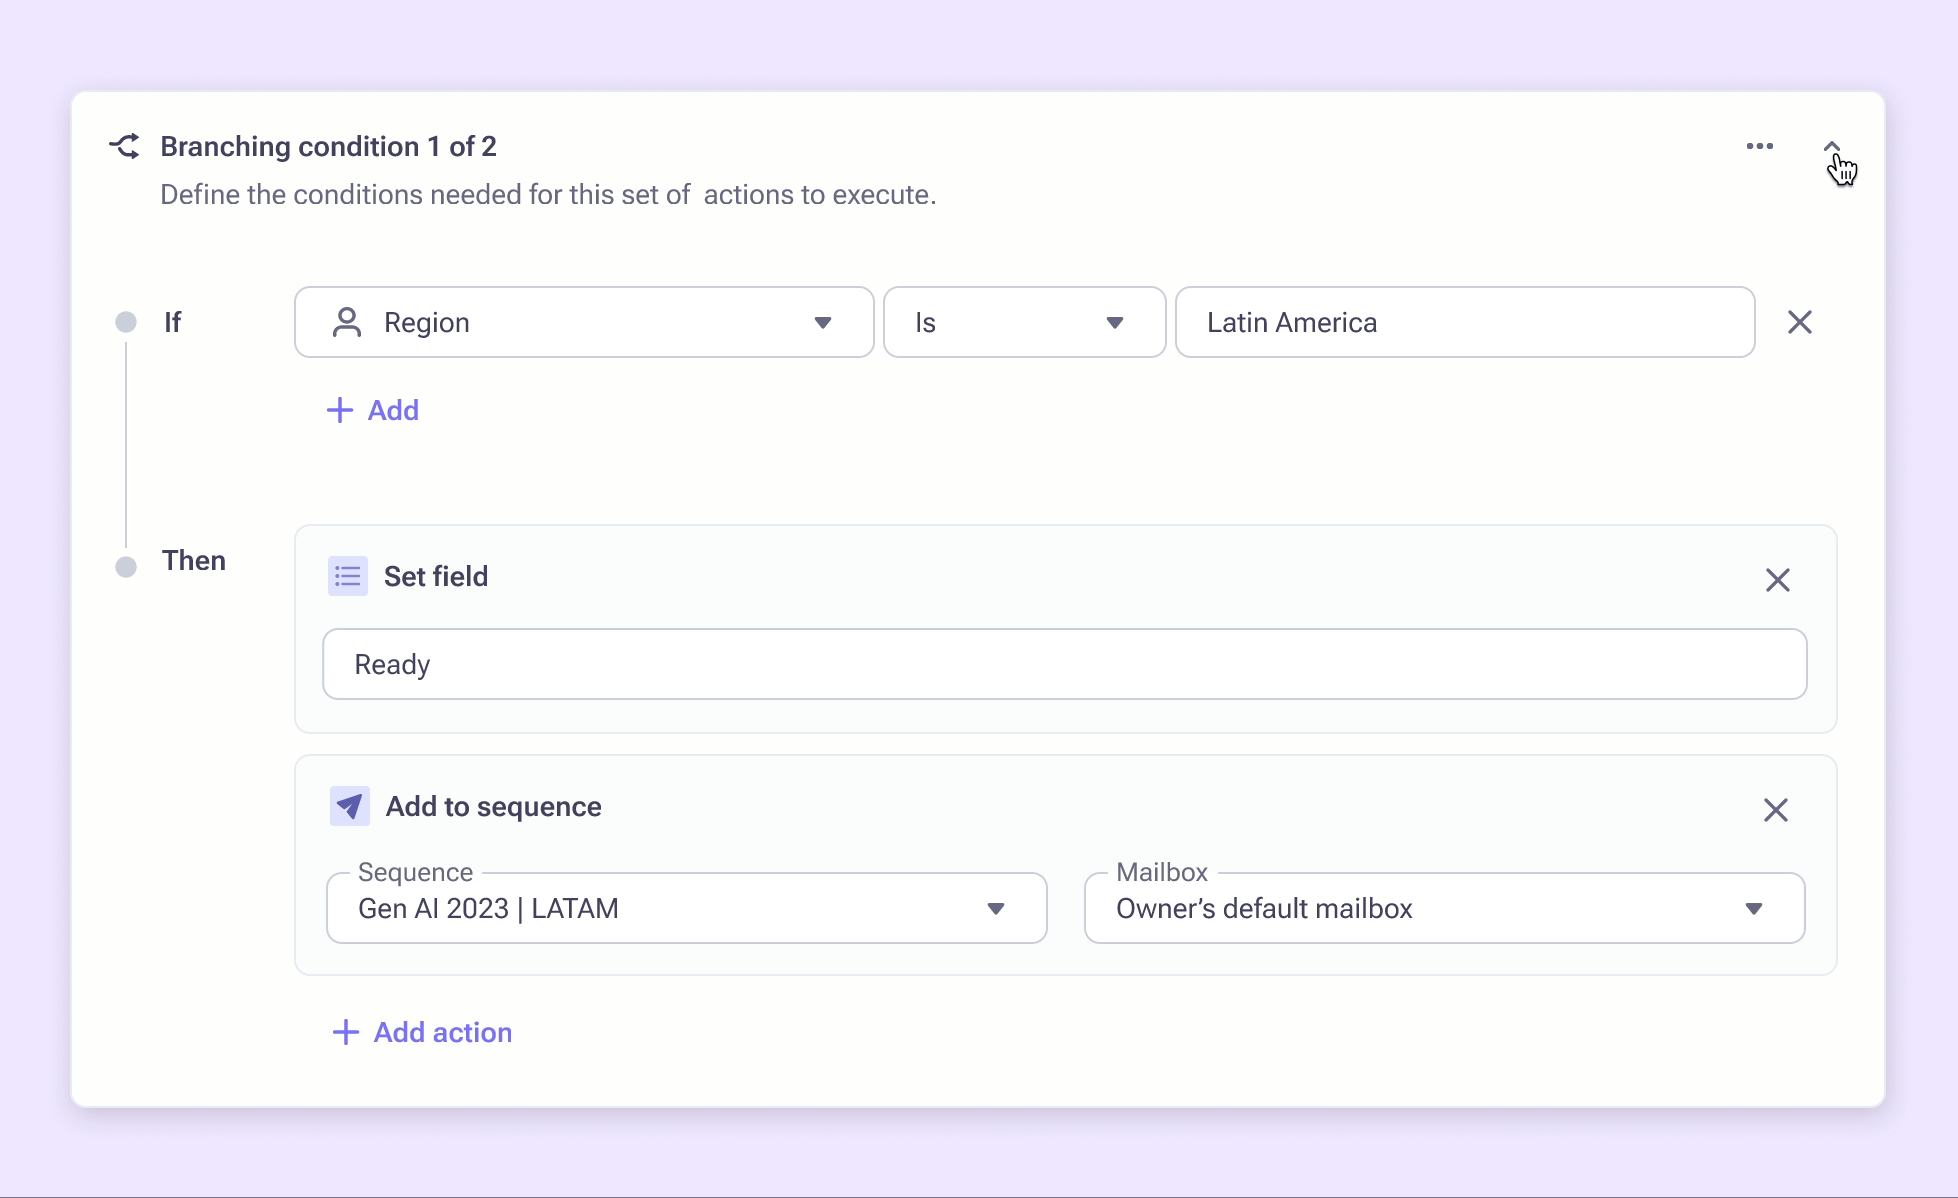Screen dimensions: 1958x1198
Task: Remove the Add to sequence action
Action: click(x=1775, y=810)
